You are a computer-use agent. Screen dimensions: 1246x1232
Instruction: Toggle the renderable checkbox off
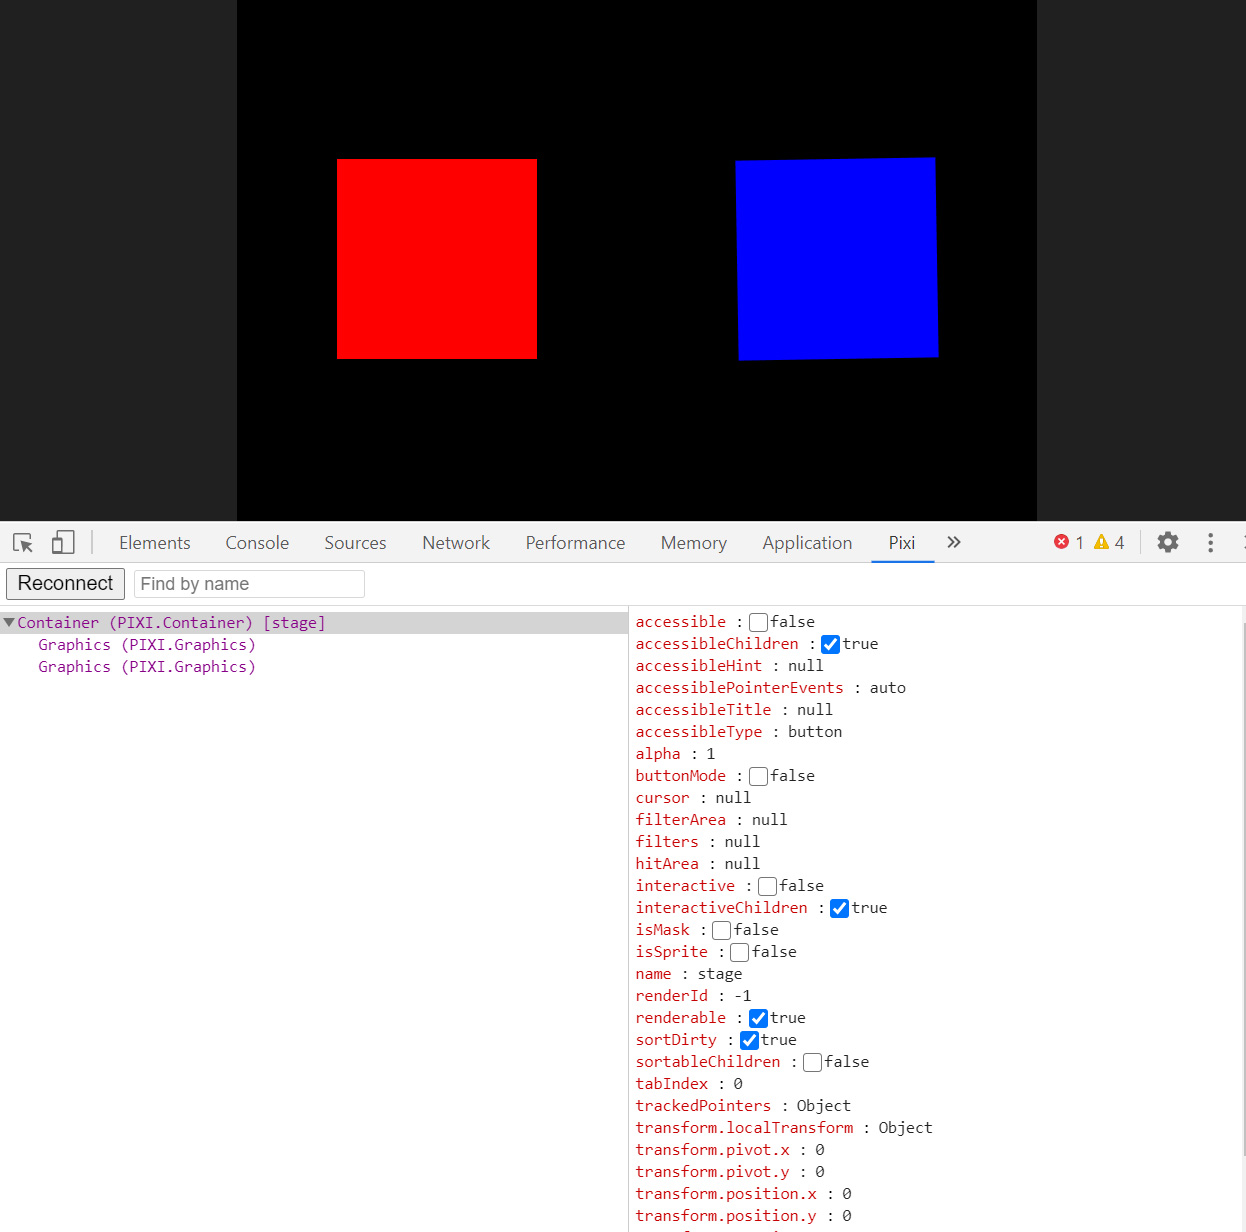pyautogui.click(x=758, y=1019)
